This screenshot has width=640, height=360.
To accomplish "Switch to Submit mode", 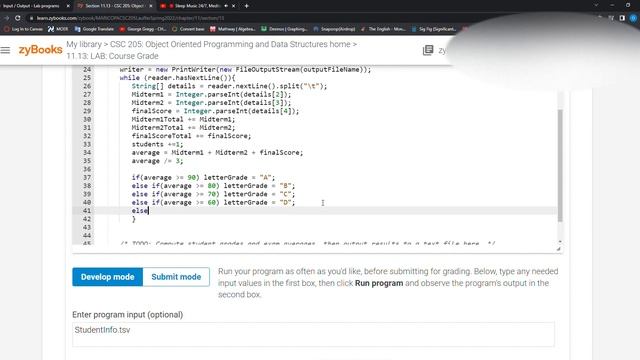I will [176, 277].
